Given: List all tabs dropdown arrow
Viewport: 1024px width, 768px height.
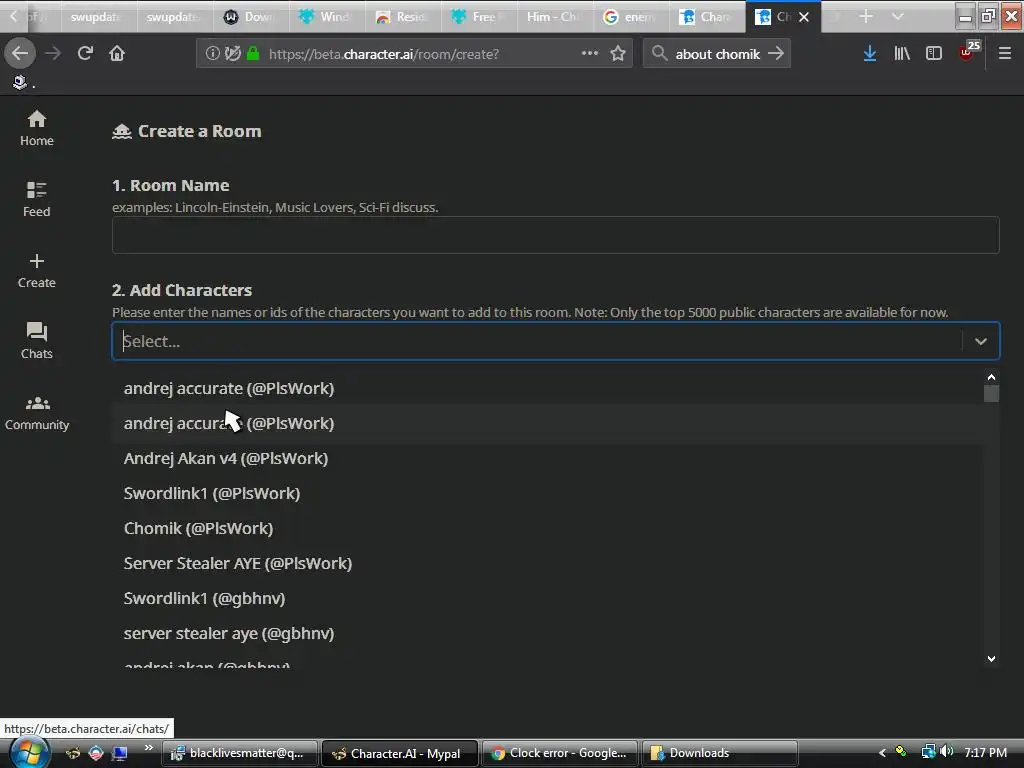Looking at the screenshot, I should pyautogui.click(x=898, y=16).
